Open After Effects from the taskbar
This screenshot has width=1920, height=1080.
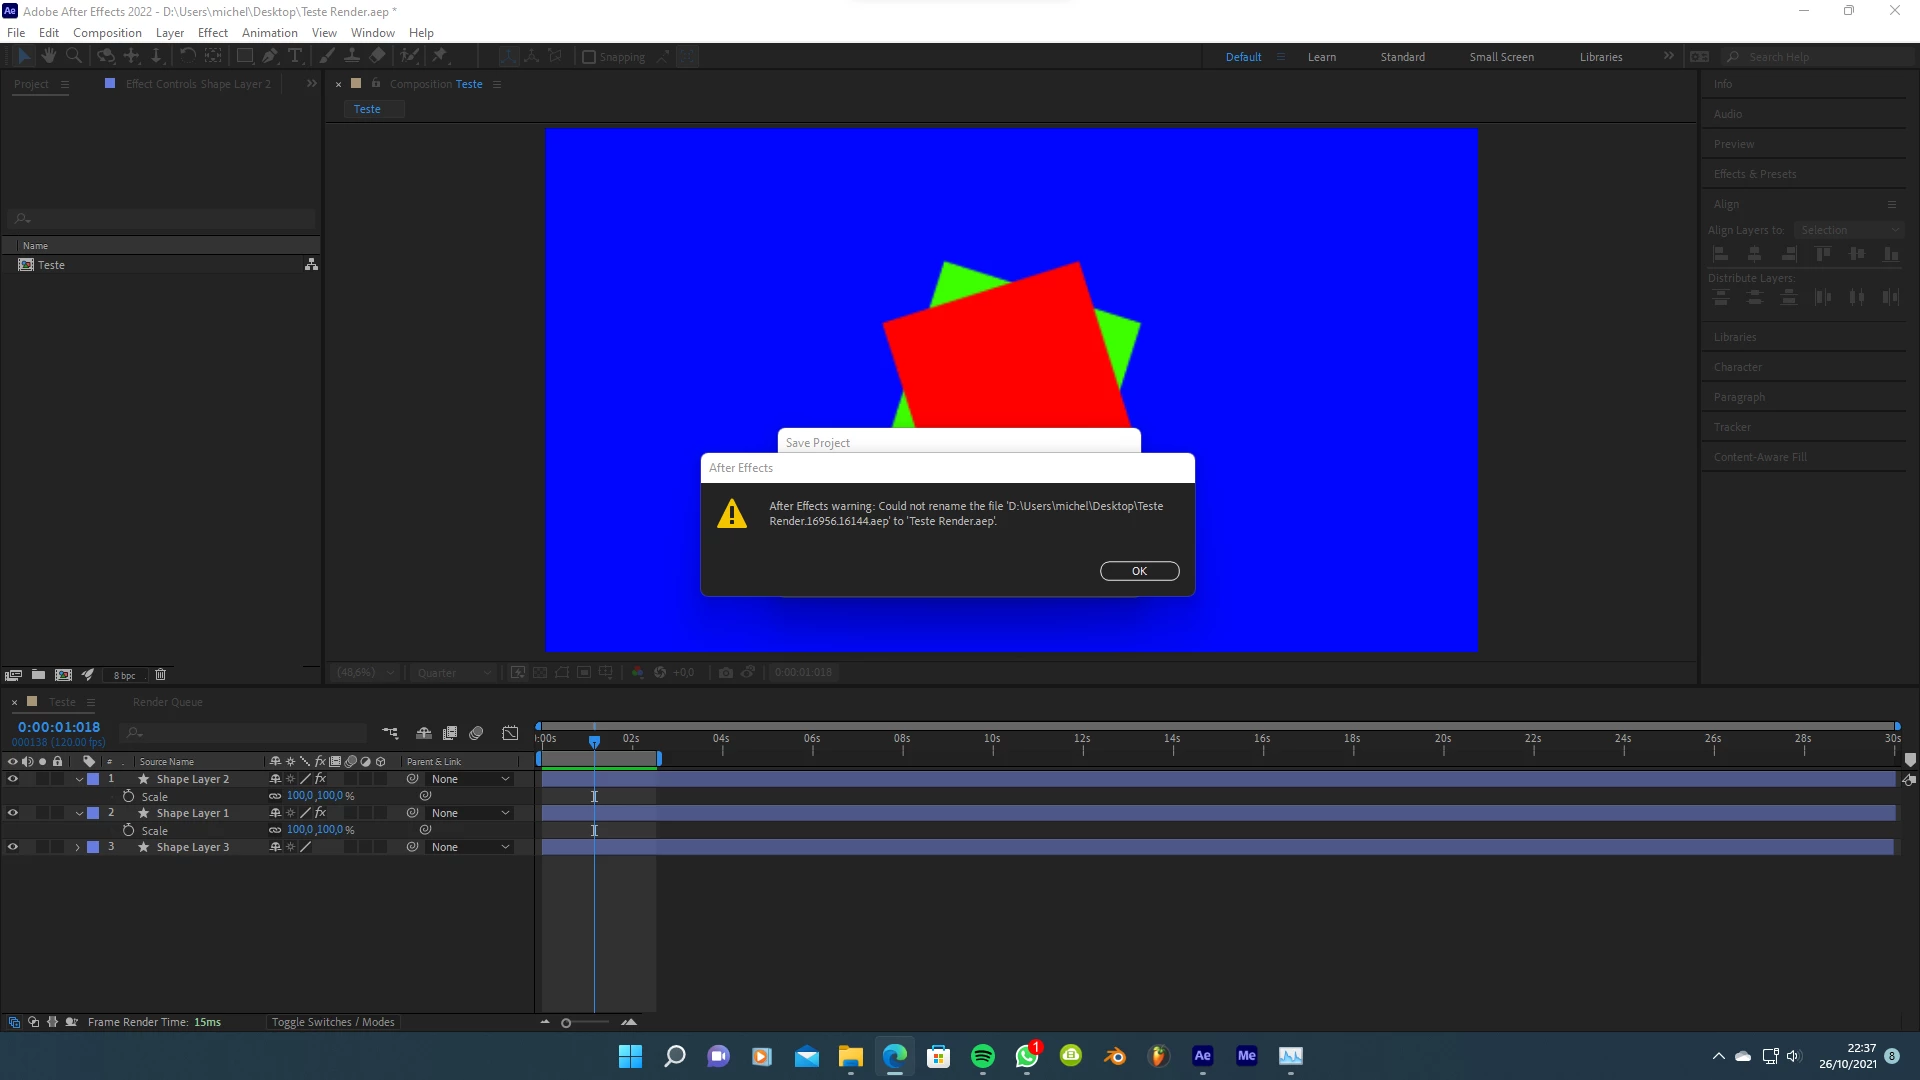click(x=1202, y=1056)
